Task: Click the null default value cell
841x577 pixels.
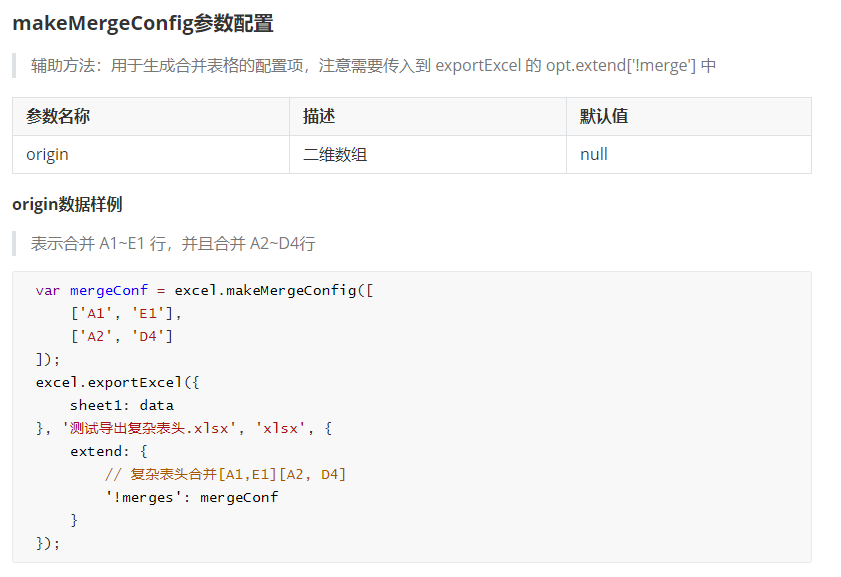Action: point(594,154)
